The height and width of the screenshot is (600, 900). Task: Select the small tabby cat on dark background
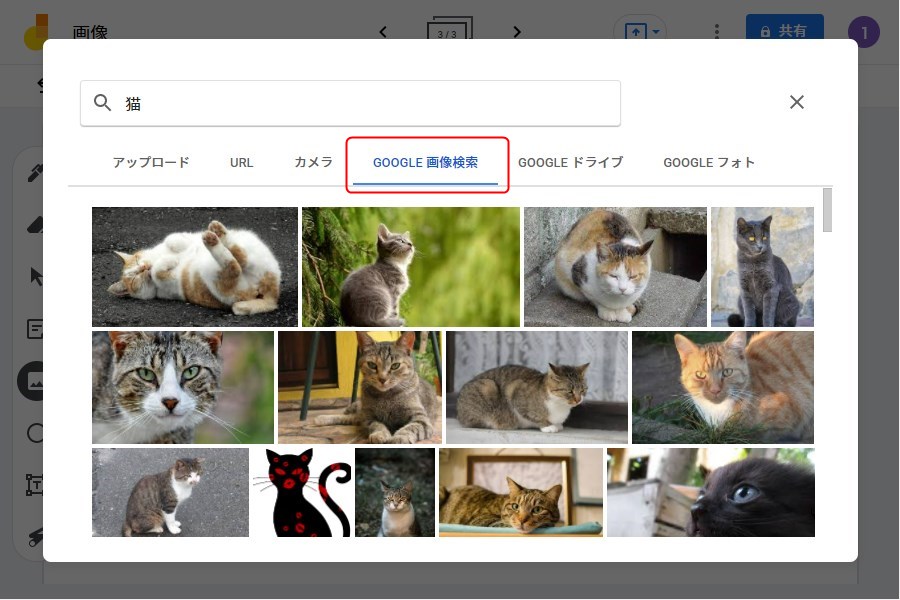(x=395, y=493)
